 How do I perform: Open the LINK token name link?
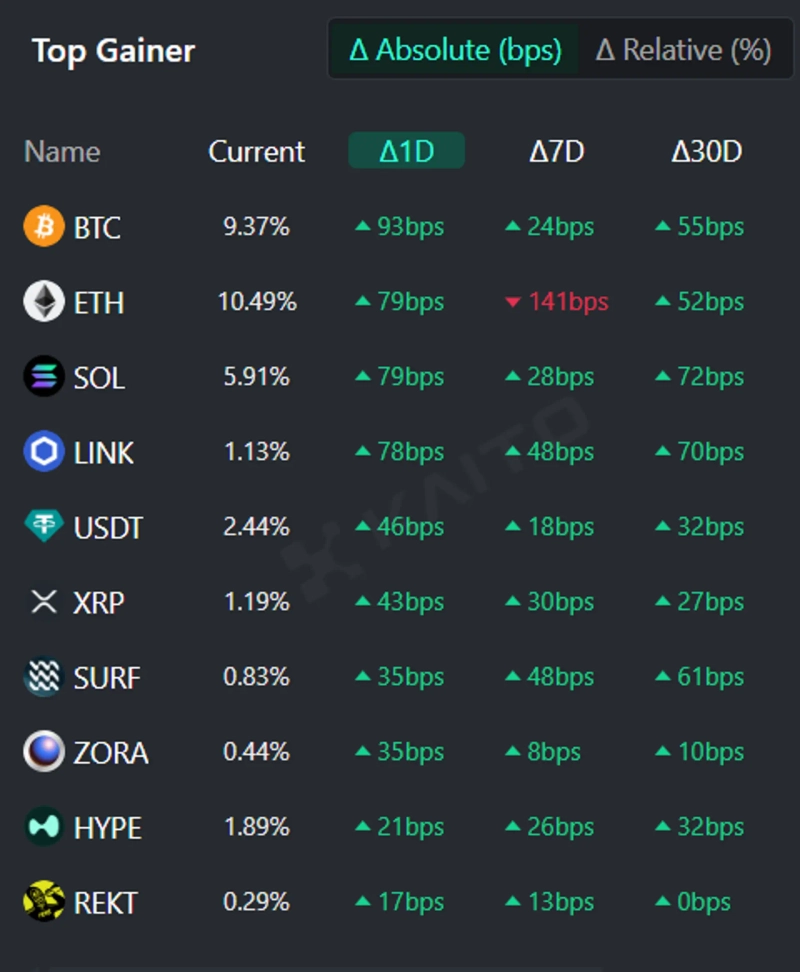tap(103, 453)
